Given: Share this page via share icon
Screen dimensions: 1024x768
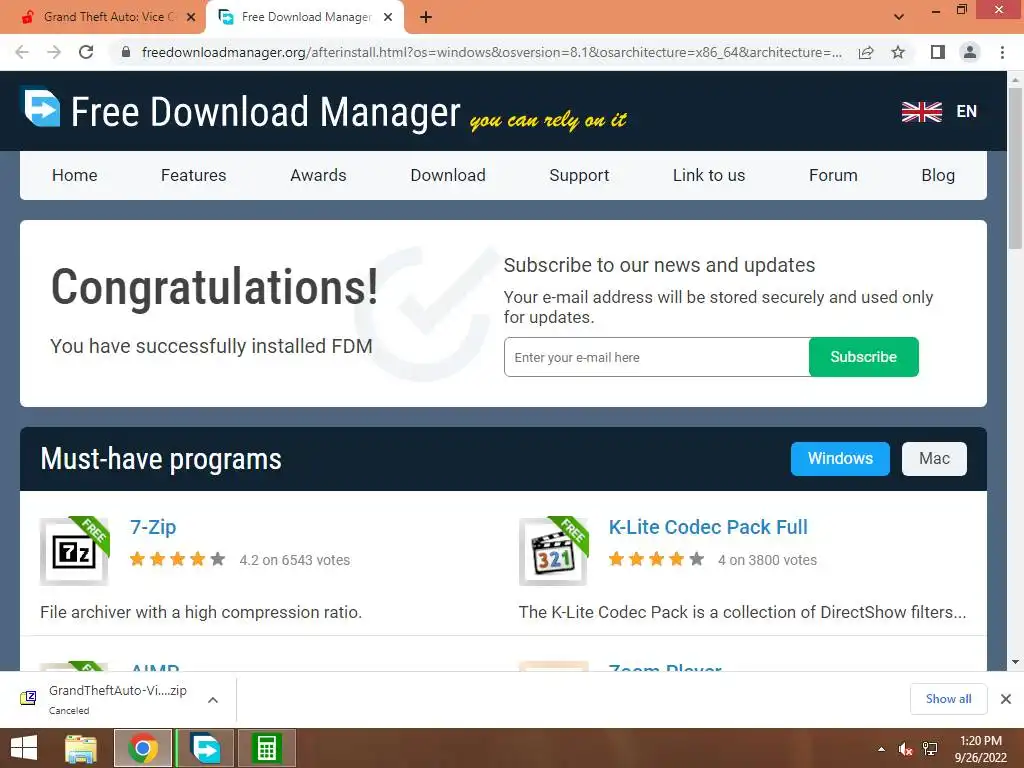Looking at the screenshot, I should [866, 52].
